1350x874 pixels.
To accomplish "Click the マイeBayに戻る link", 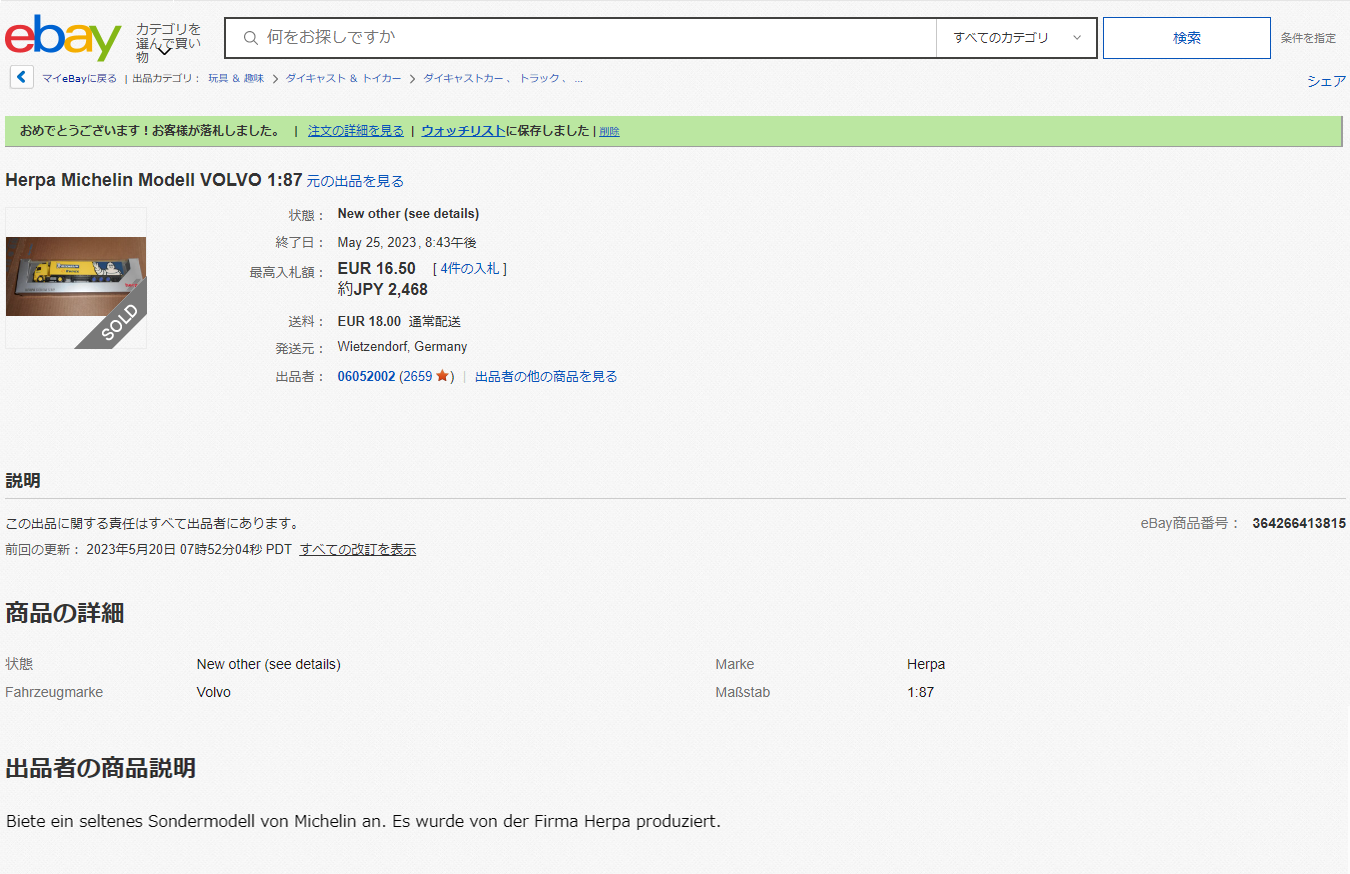I will [x=79, y=78].
